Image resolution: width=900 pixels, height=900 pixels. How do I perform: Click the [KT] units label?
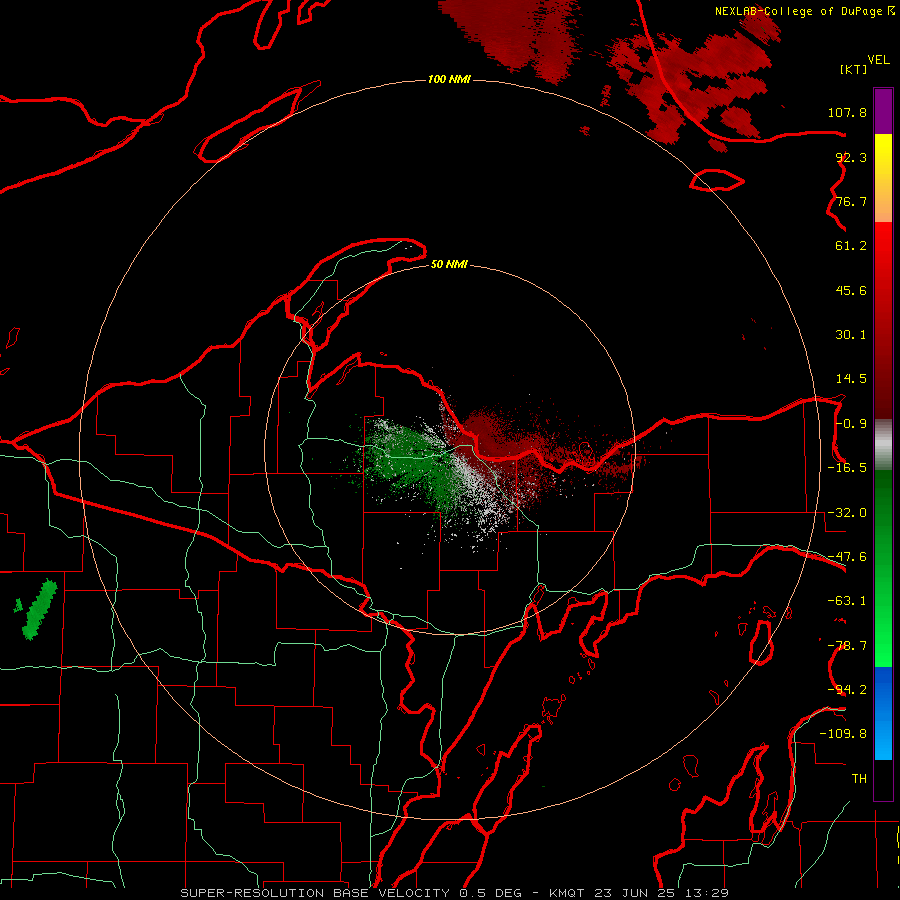pos(854,69)
